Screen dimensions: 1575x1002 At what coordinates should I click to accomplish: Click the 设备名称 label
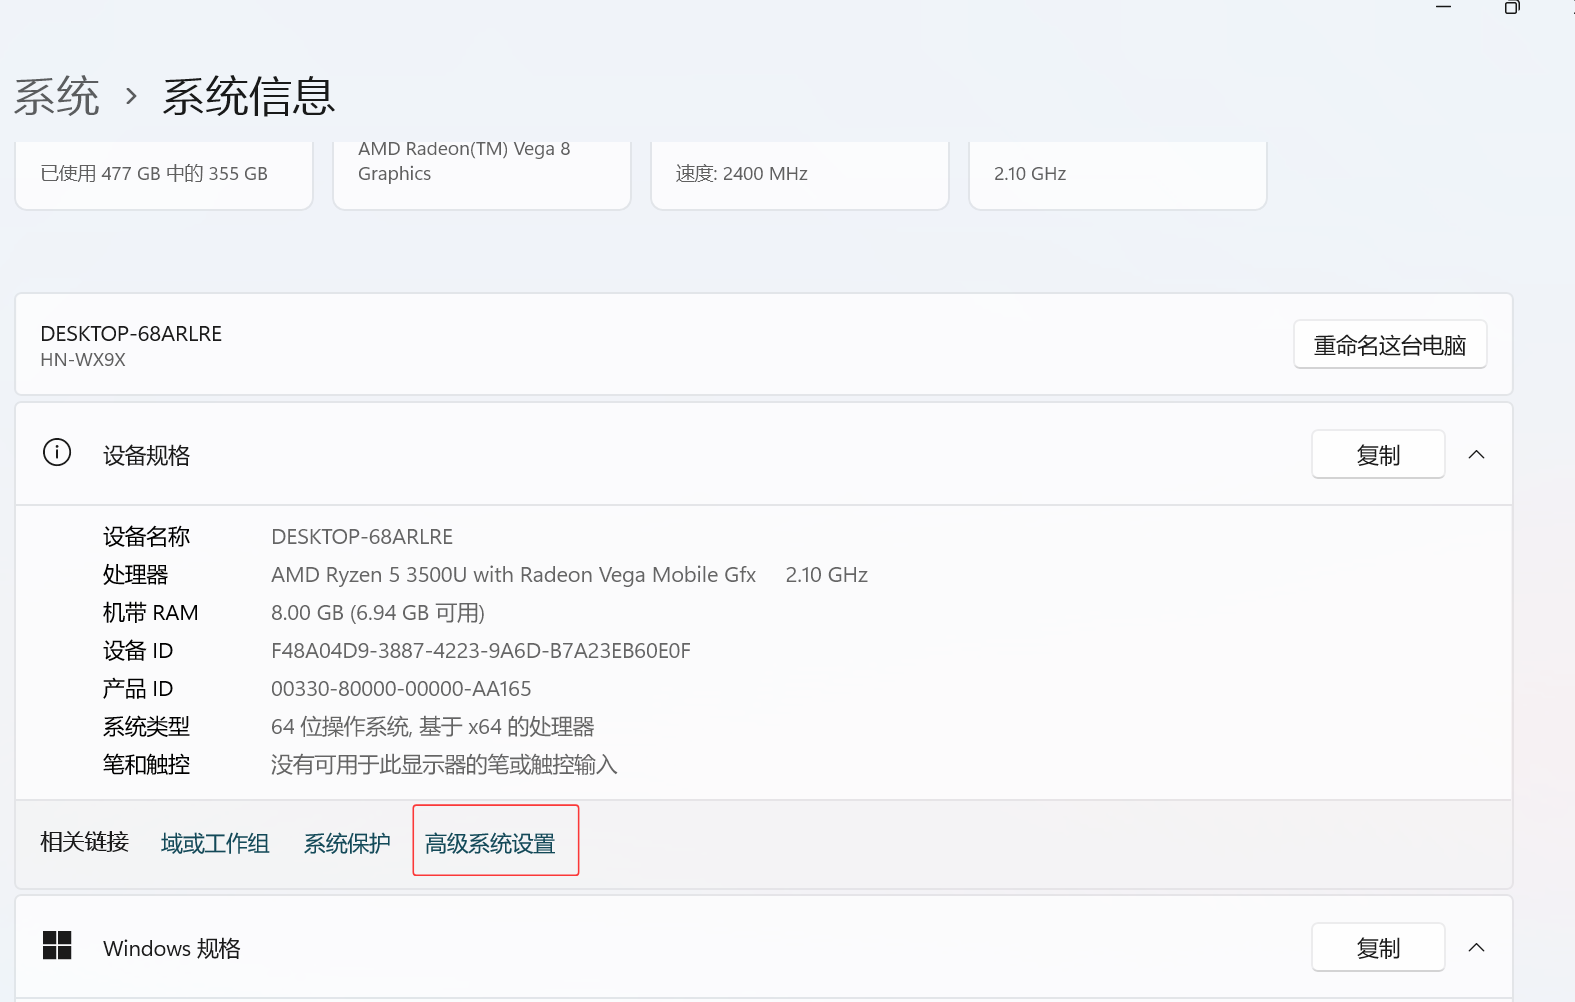point(146,537)
